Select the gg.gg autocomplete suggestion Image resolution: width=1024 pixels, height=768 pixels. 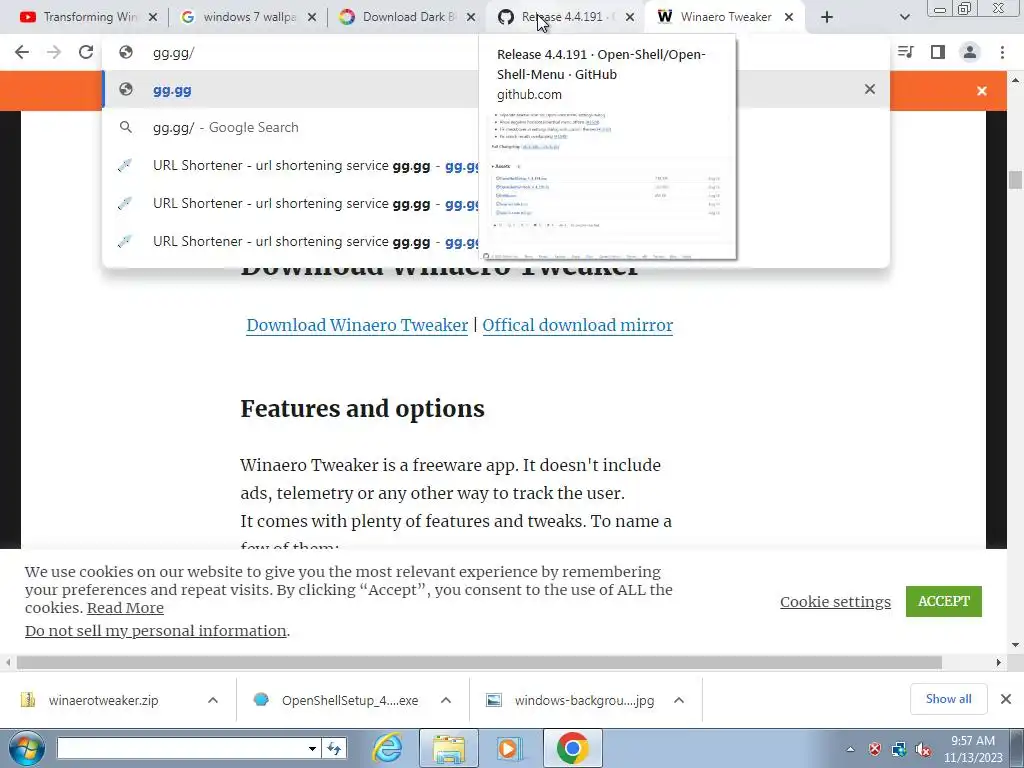click(291, 89)
